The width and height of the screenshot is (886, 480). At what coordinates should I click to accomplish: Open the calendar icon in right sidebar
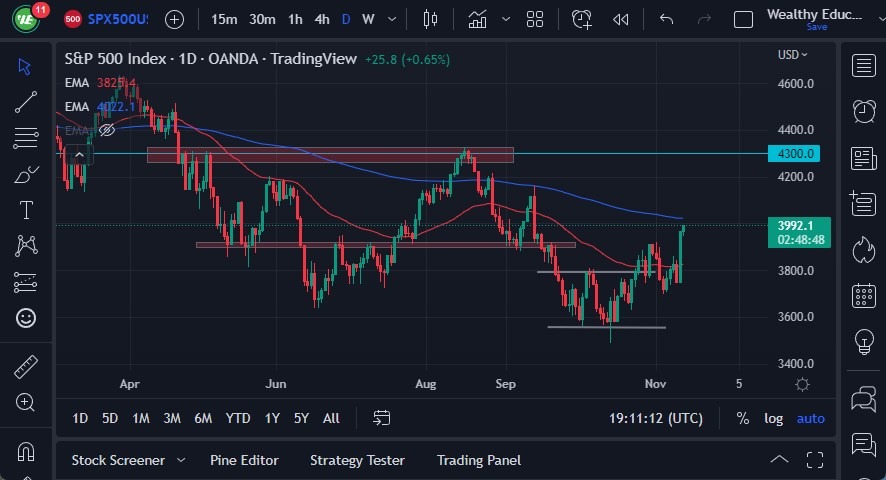coord(864,296)
